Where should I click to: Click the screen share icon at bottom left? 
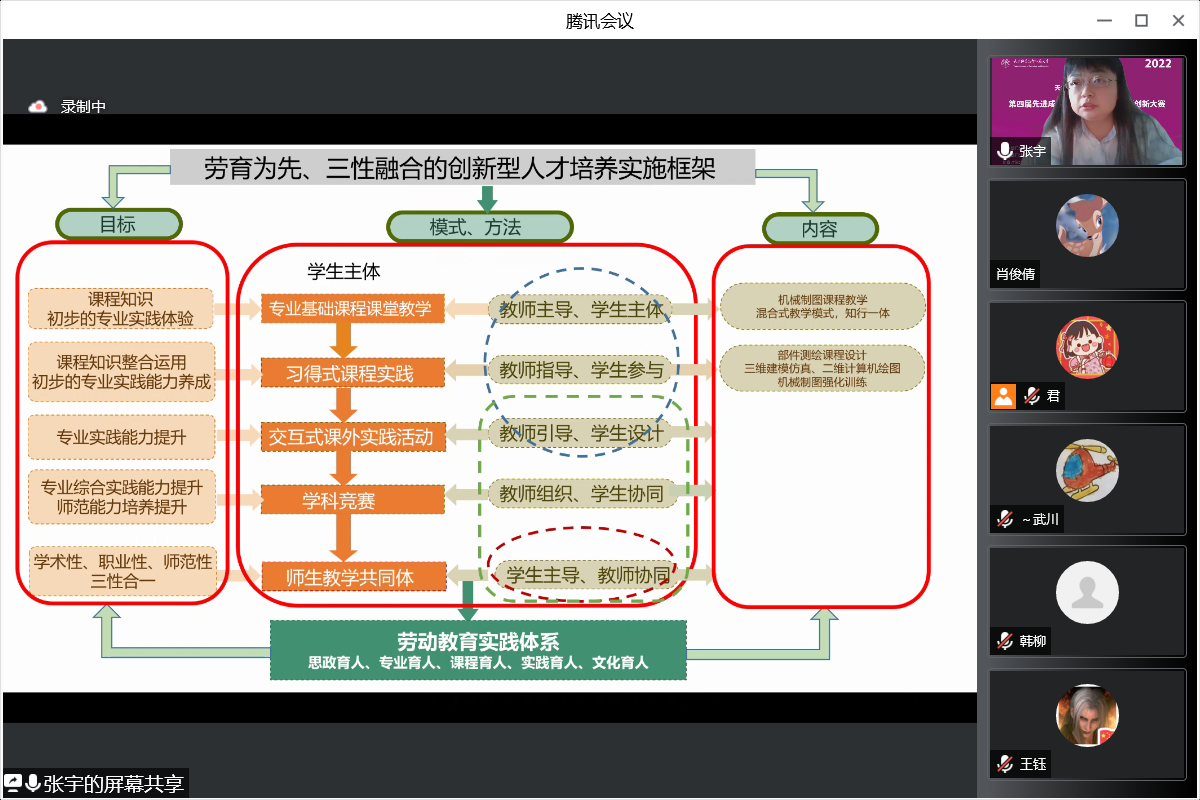14,784
